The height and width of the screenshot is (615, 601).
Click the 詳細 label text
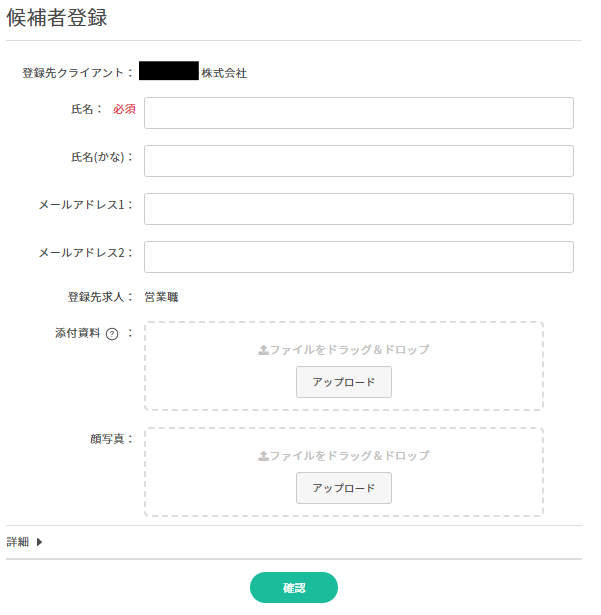pos(19,542)
